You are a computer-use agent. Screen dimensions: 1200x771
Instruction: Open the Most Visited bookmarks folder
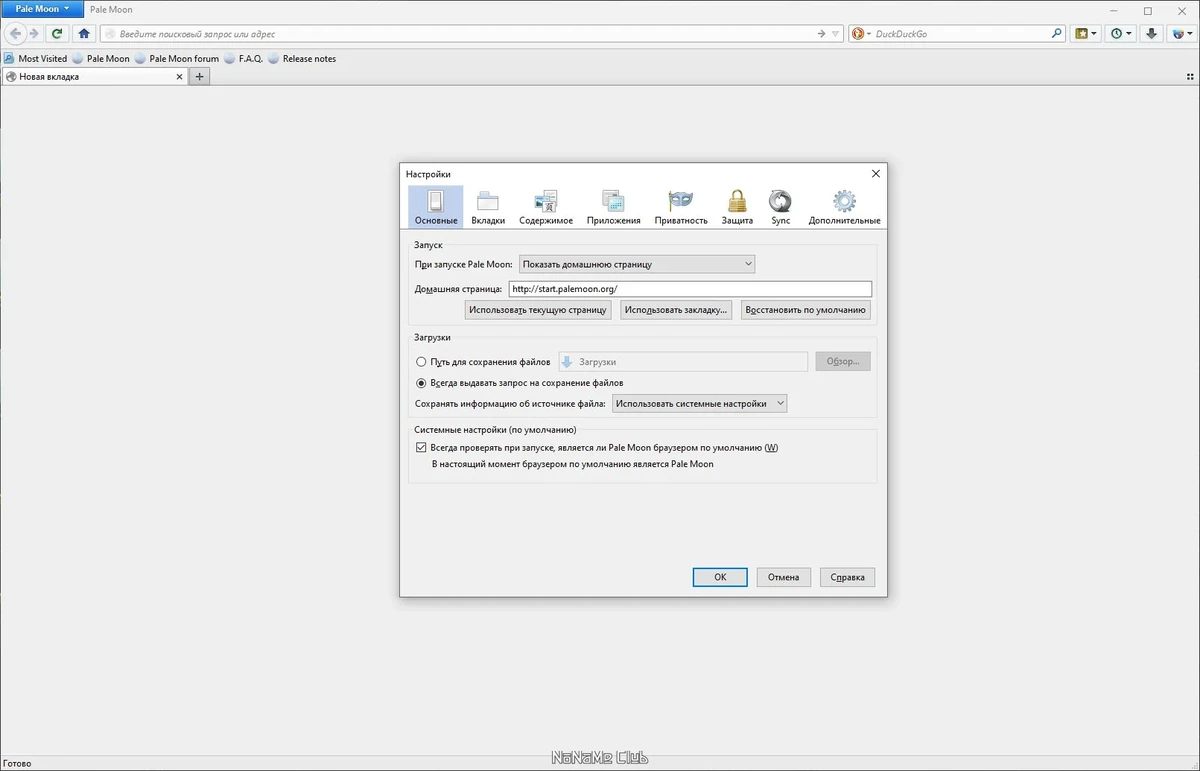tap(36, 59)
